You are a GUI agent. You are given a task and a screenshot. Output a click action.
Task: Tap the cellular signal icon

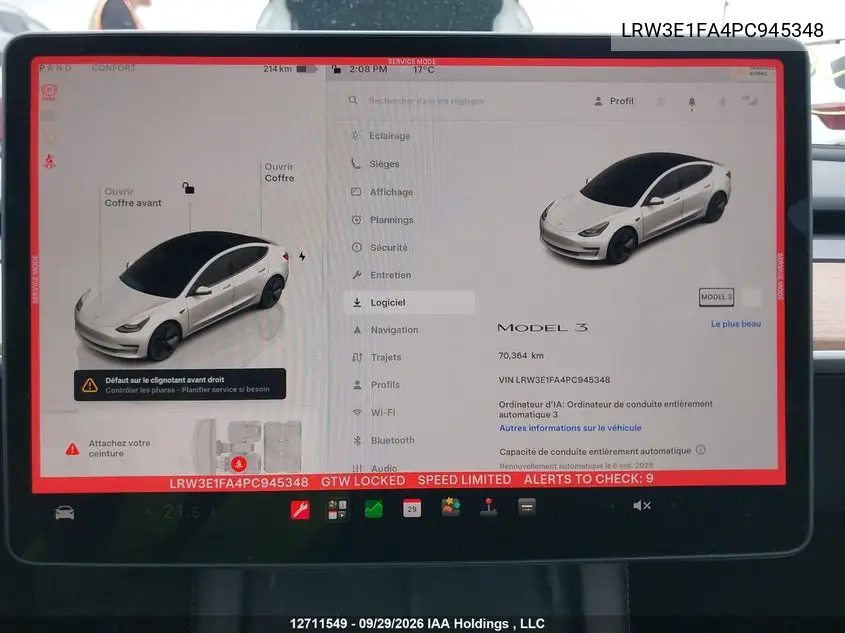[x=751, y=101]
